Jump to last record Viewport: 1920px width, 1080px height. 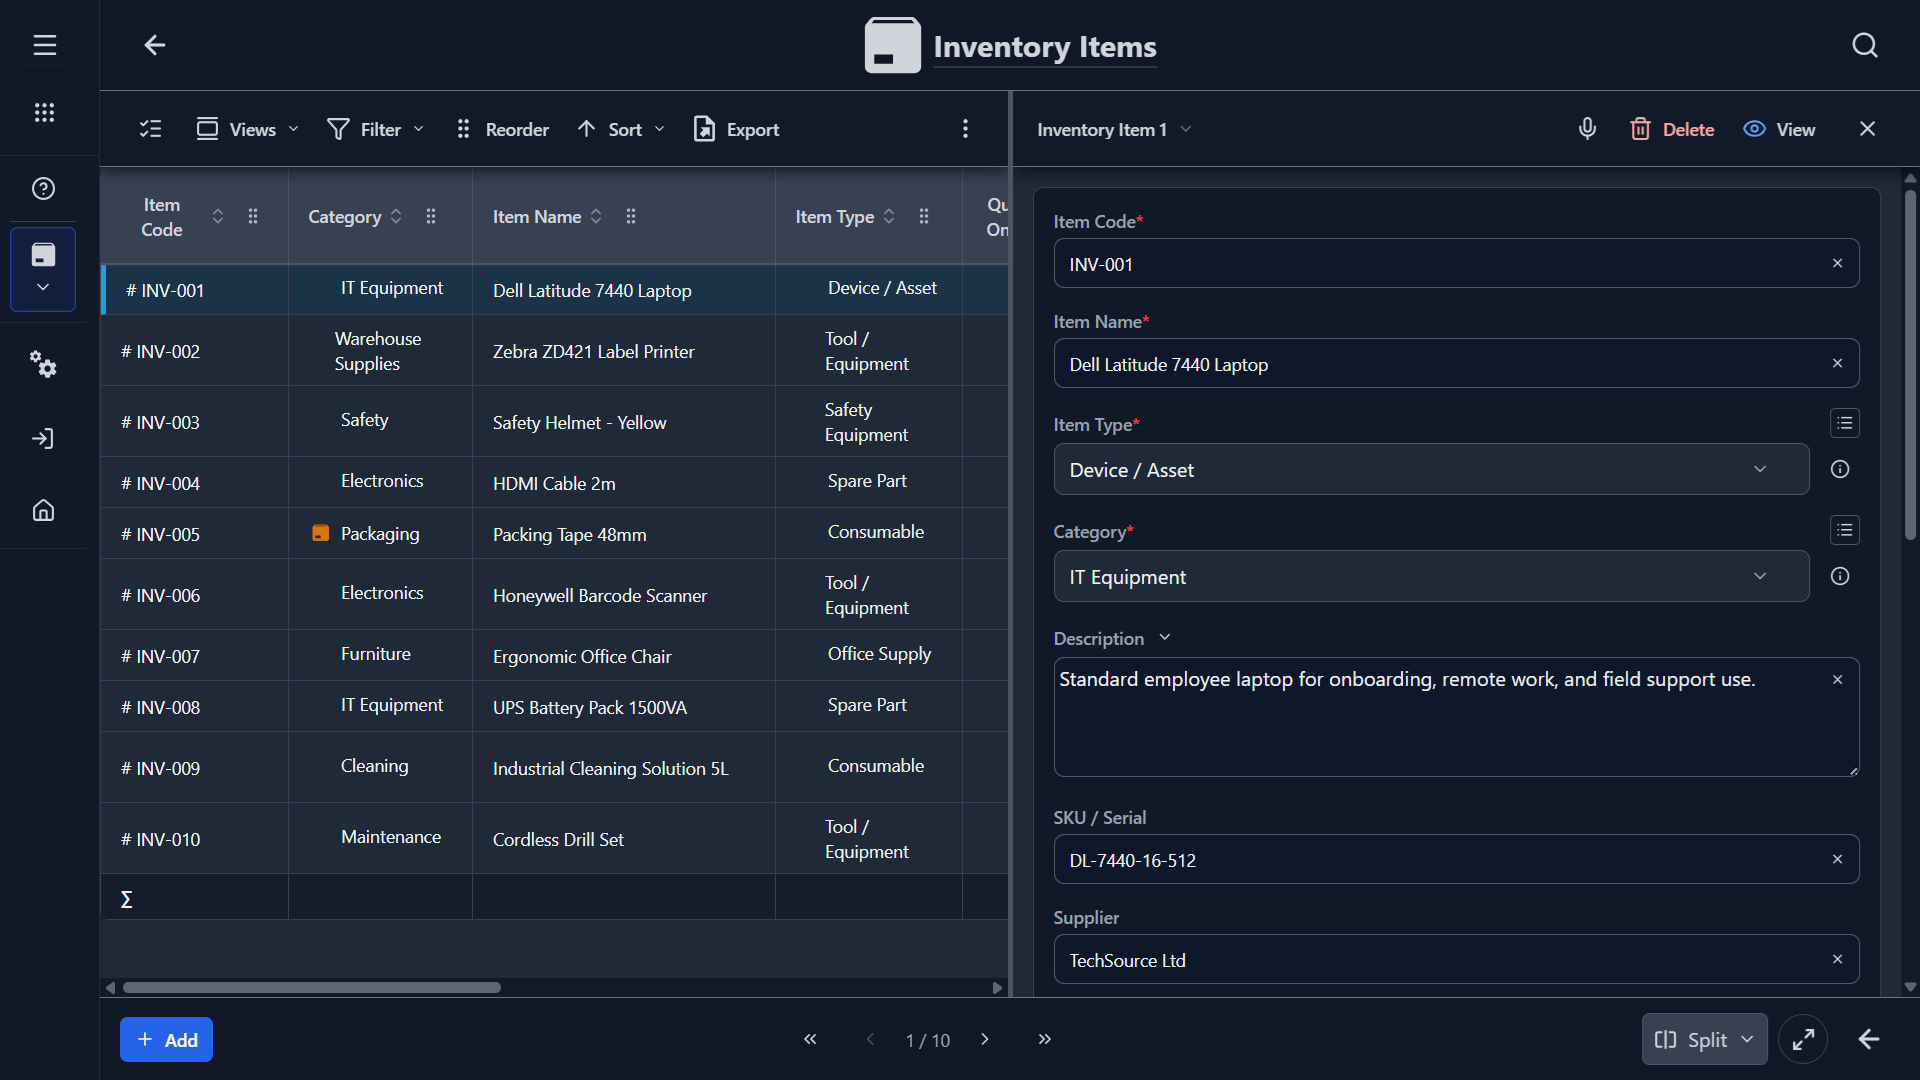pyautogui.click(x=1044, y=1039)
